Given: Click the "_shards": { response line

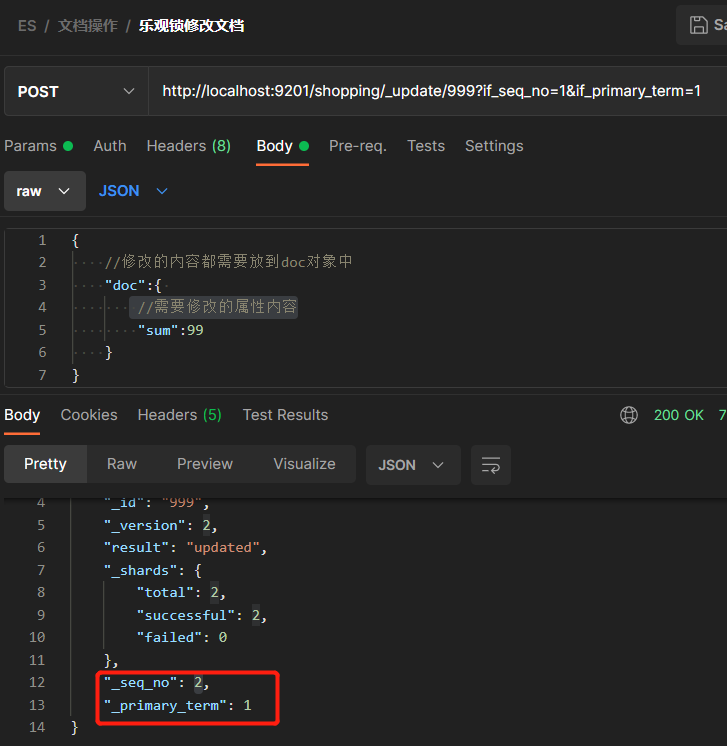Looking at the screenshot, I should 153,570.
